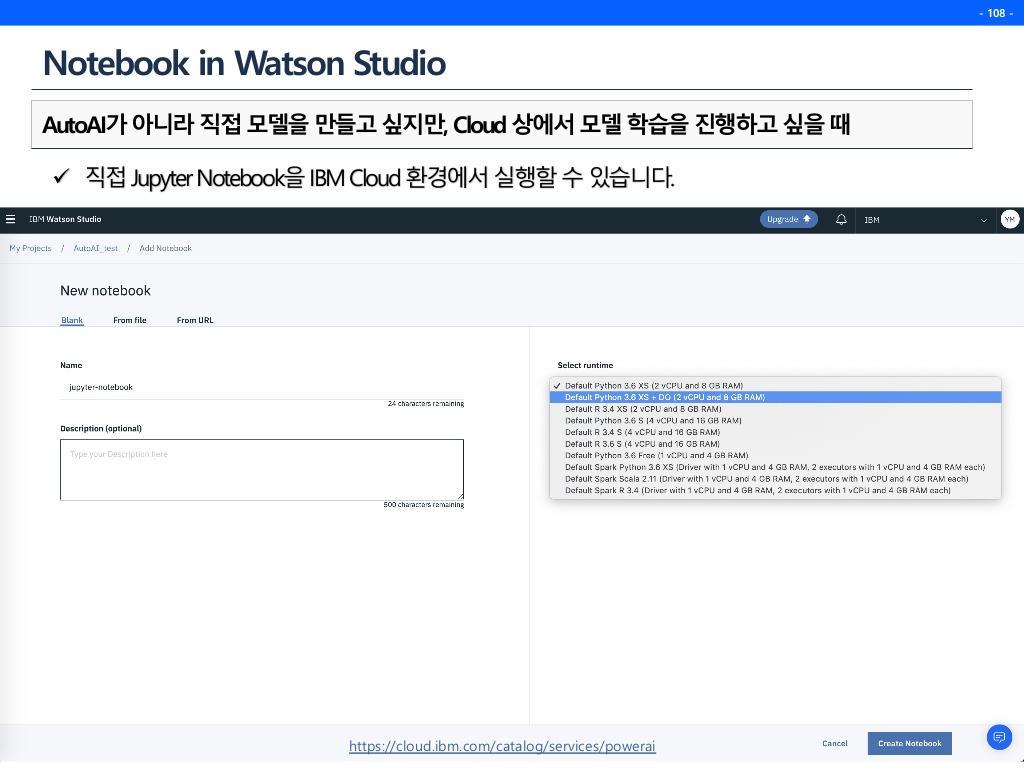Choose Default Python 3.6 XS + DO runtime
This screenshot has width=1024, height=768.
665,397
